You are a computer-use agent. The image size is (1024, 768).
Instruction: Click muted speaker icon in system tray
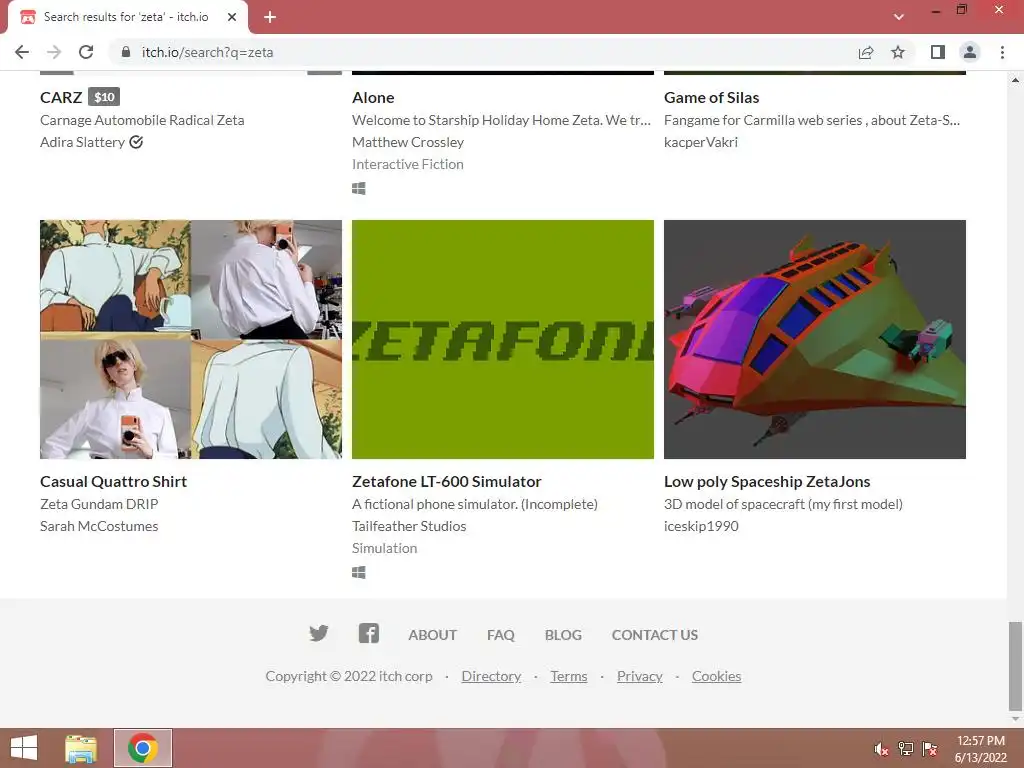point(881,749)
